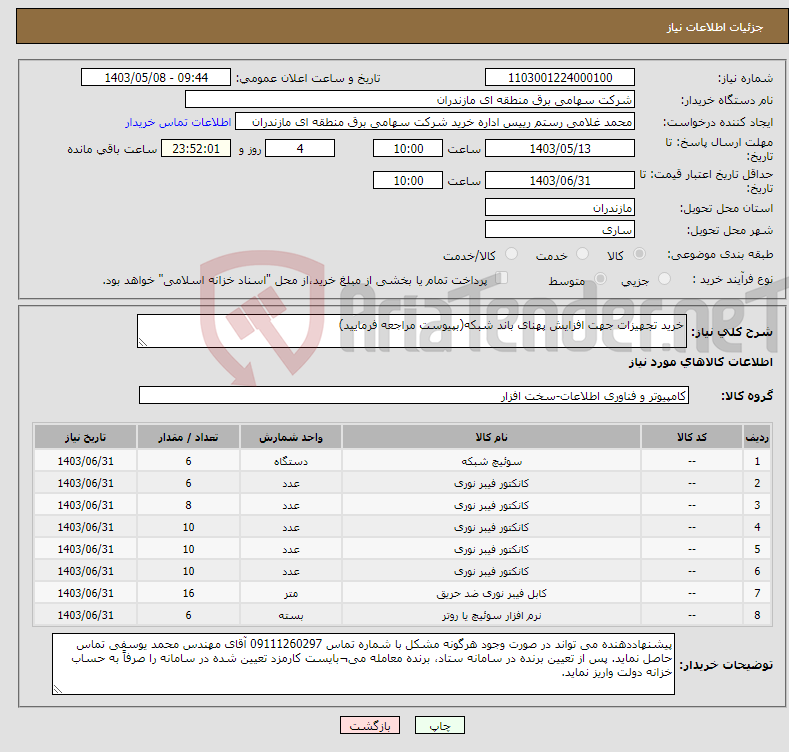Click کانکتور فیبر نوری in row 5
This screenshot has height=752, width=789.
point(491,550)
